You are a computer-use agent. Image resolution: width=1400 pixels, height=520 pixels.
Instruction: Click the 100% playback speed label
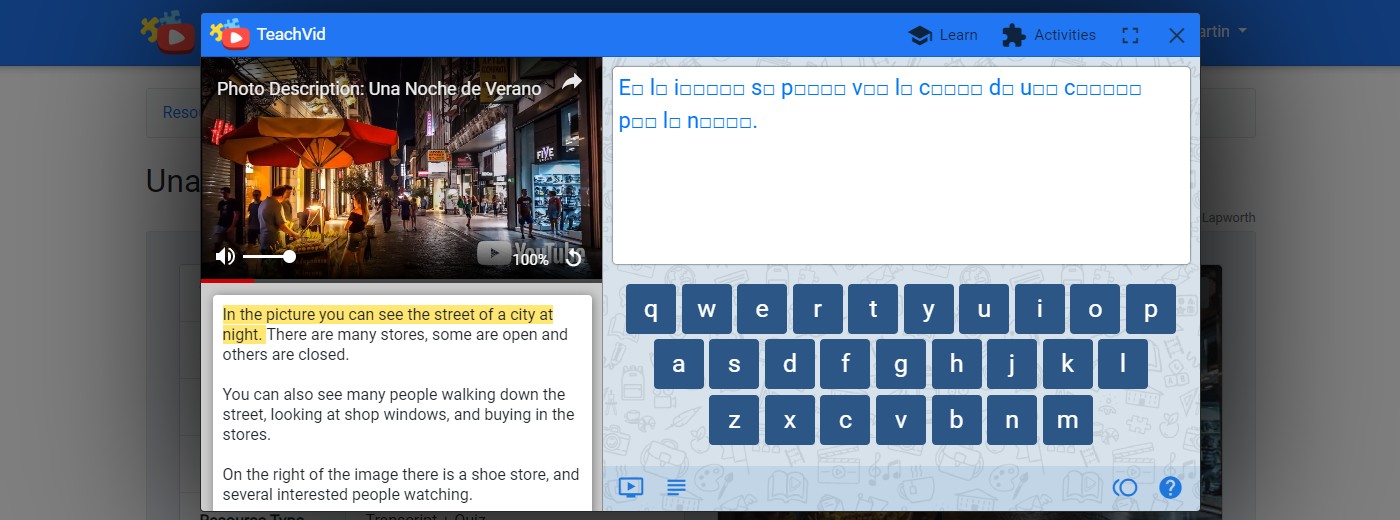(530, 260)
